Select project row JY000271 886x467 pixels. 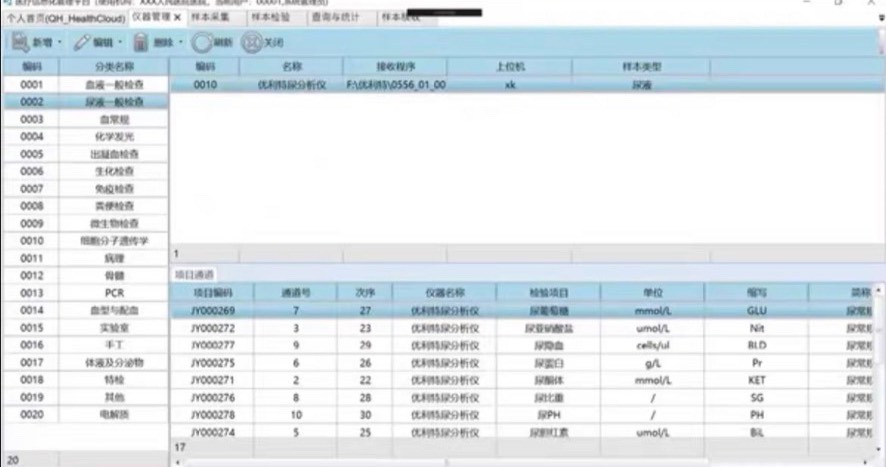tap(523, 380)
